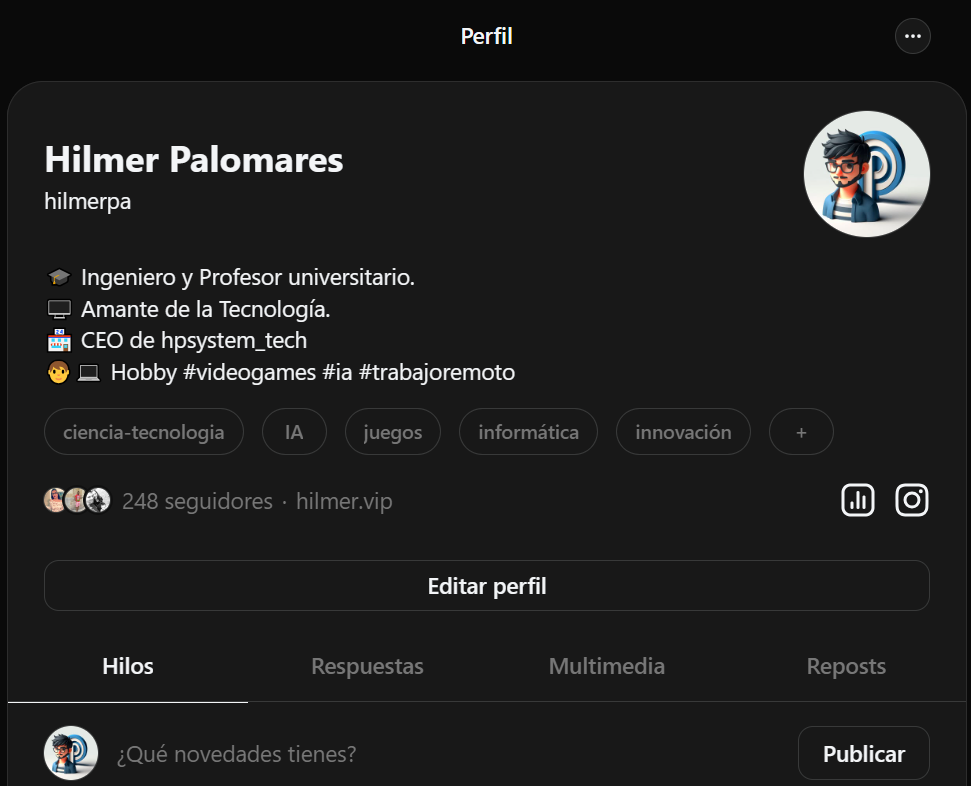Open the hilmer.vip link
This screenshot has width=971, height=786.
(x=343, y=500)
